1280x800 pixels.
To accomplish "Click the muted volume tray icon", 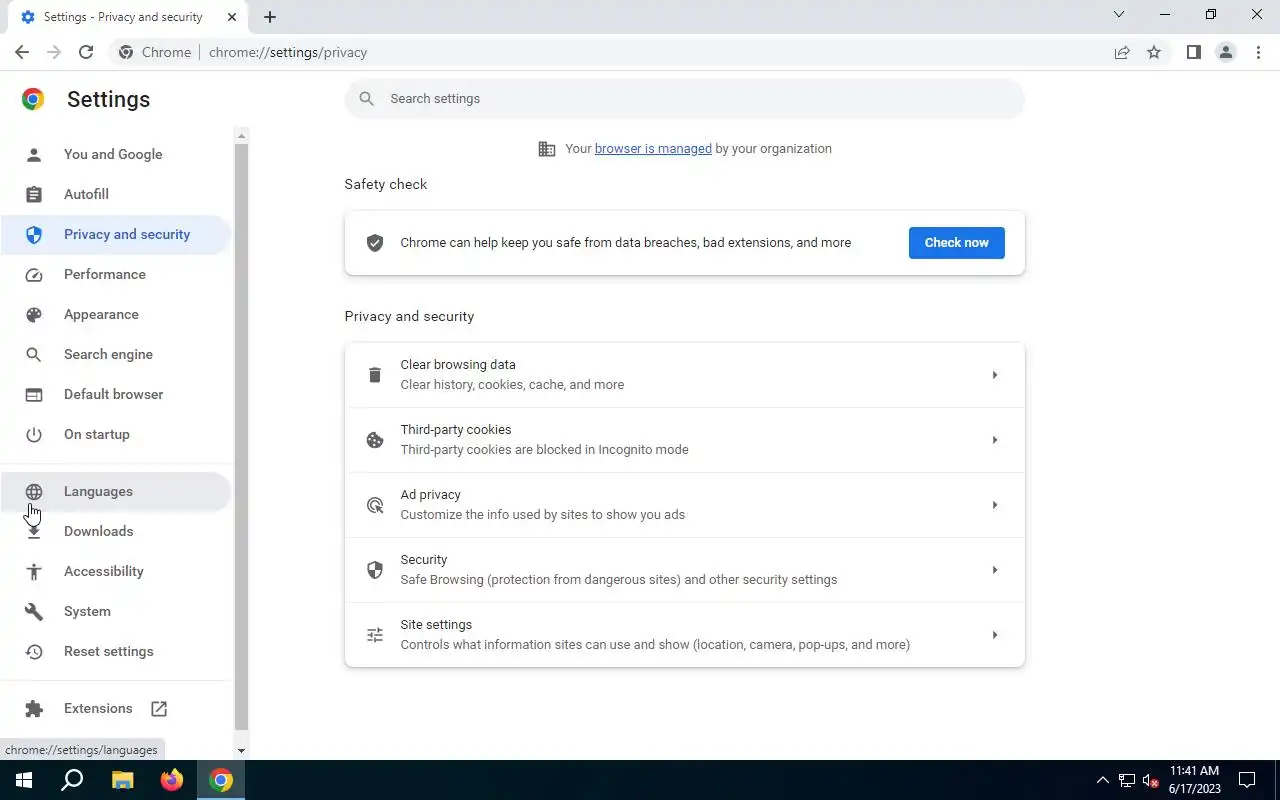I will coord(1151,780).
